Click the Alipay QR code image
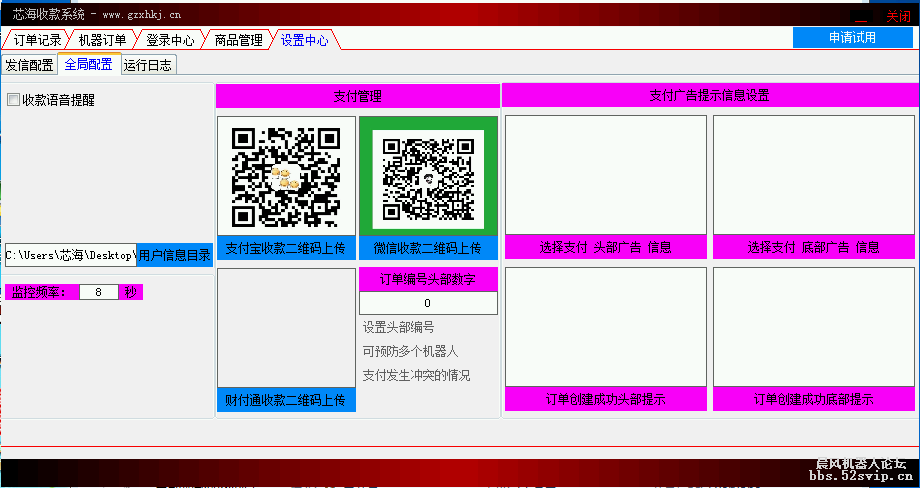This screenshot has height=488, width=920. click(x=286, y=176)
